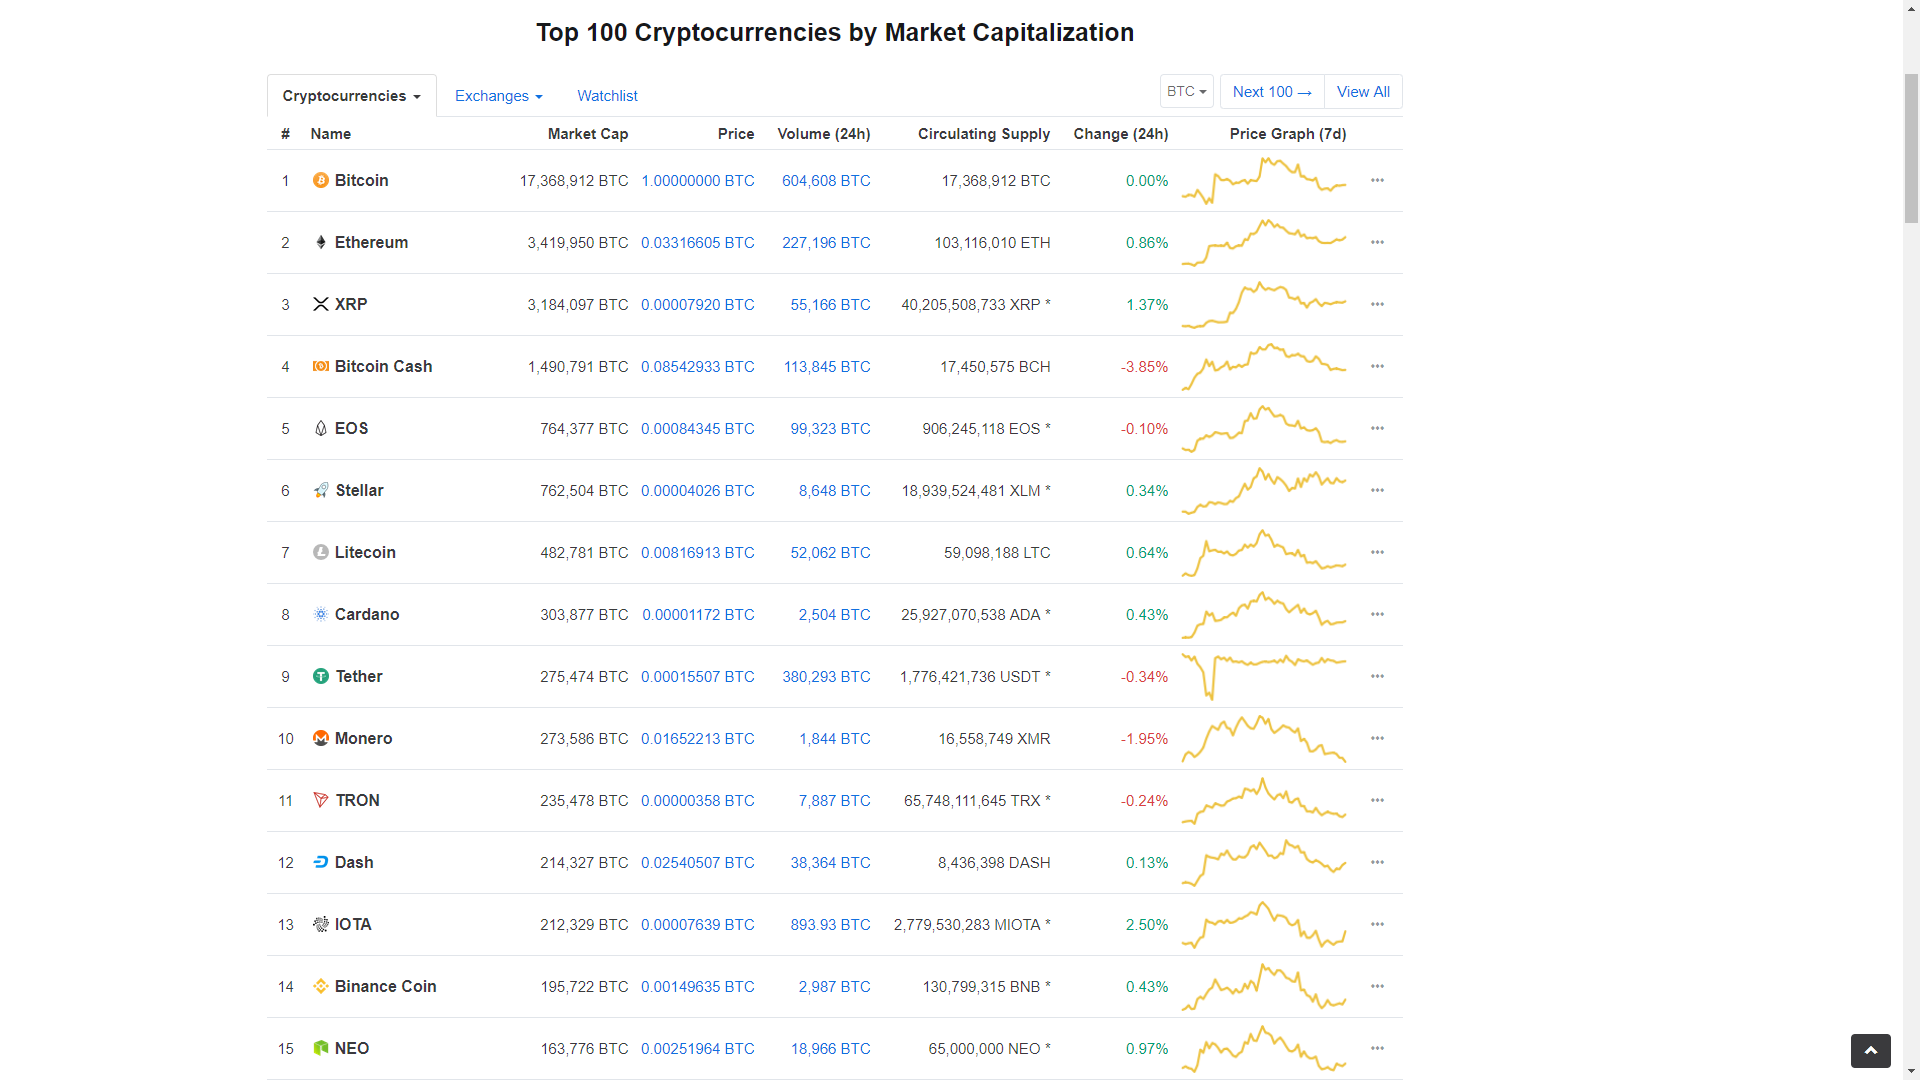
Task: Open the Binance Coin name link
Action: tap(385, 986)
